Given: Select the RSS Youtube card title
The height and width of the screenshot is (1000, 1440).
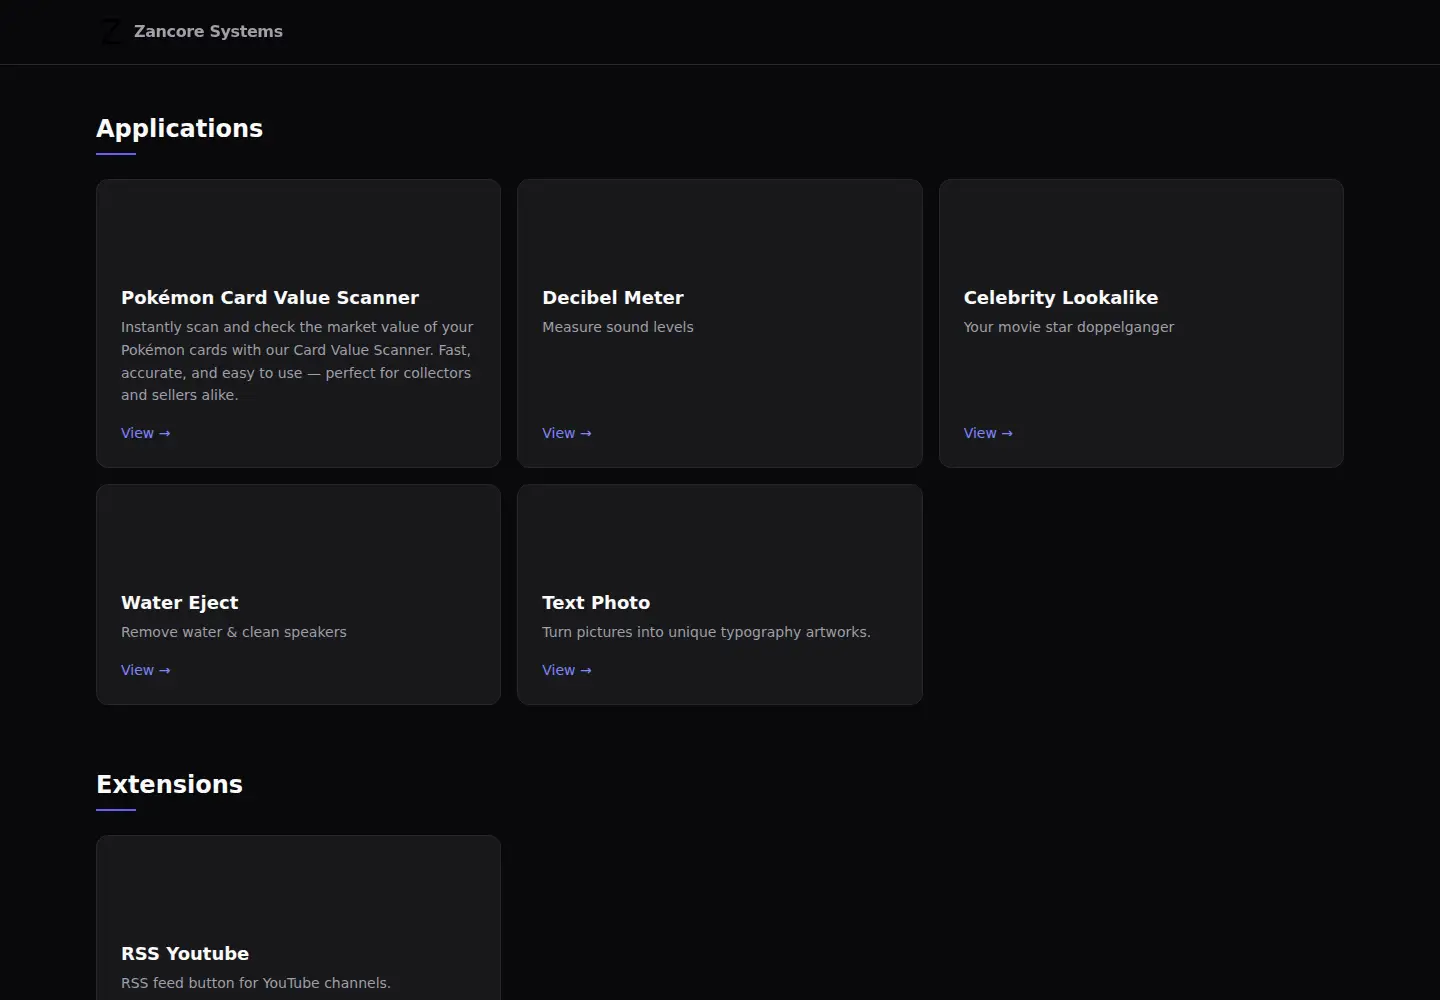Looking at the screenshot, I should pos(185,953).
